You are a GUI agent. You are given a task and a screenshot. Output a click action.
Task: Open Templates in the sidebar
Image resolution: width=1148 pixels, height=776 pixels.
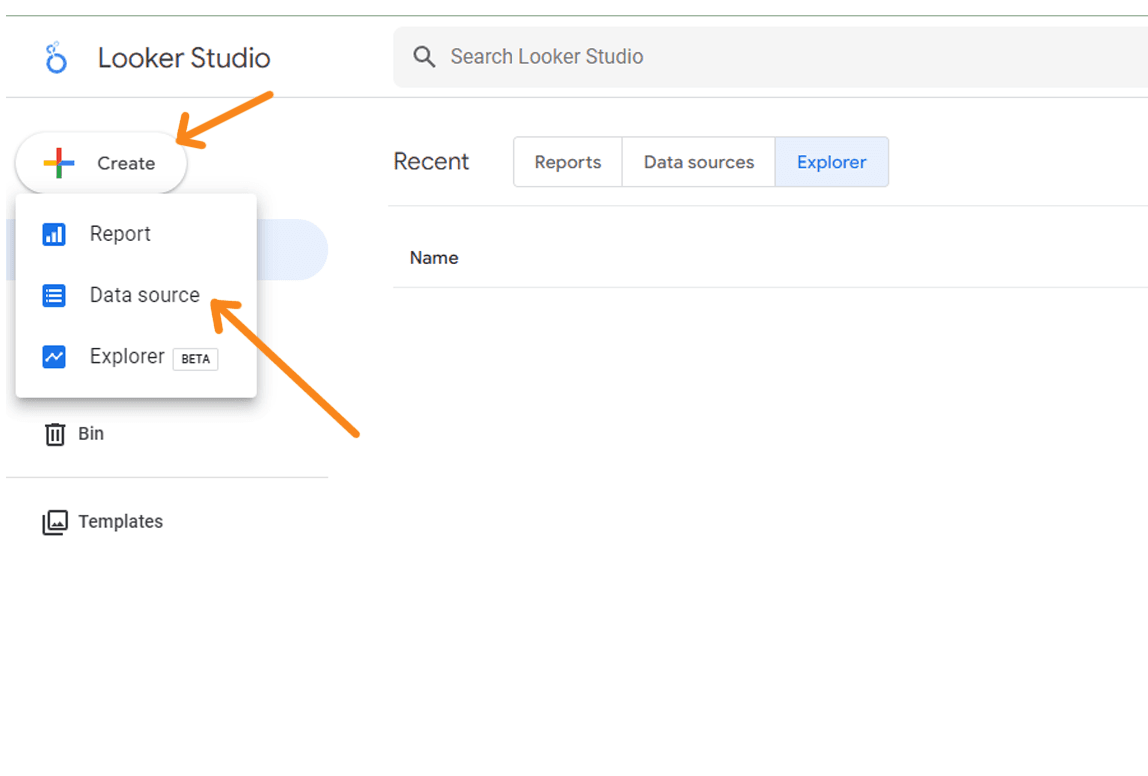[120, 521]
